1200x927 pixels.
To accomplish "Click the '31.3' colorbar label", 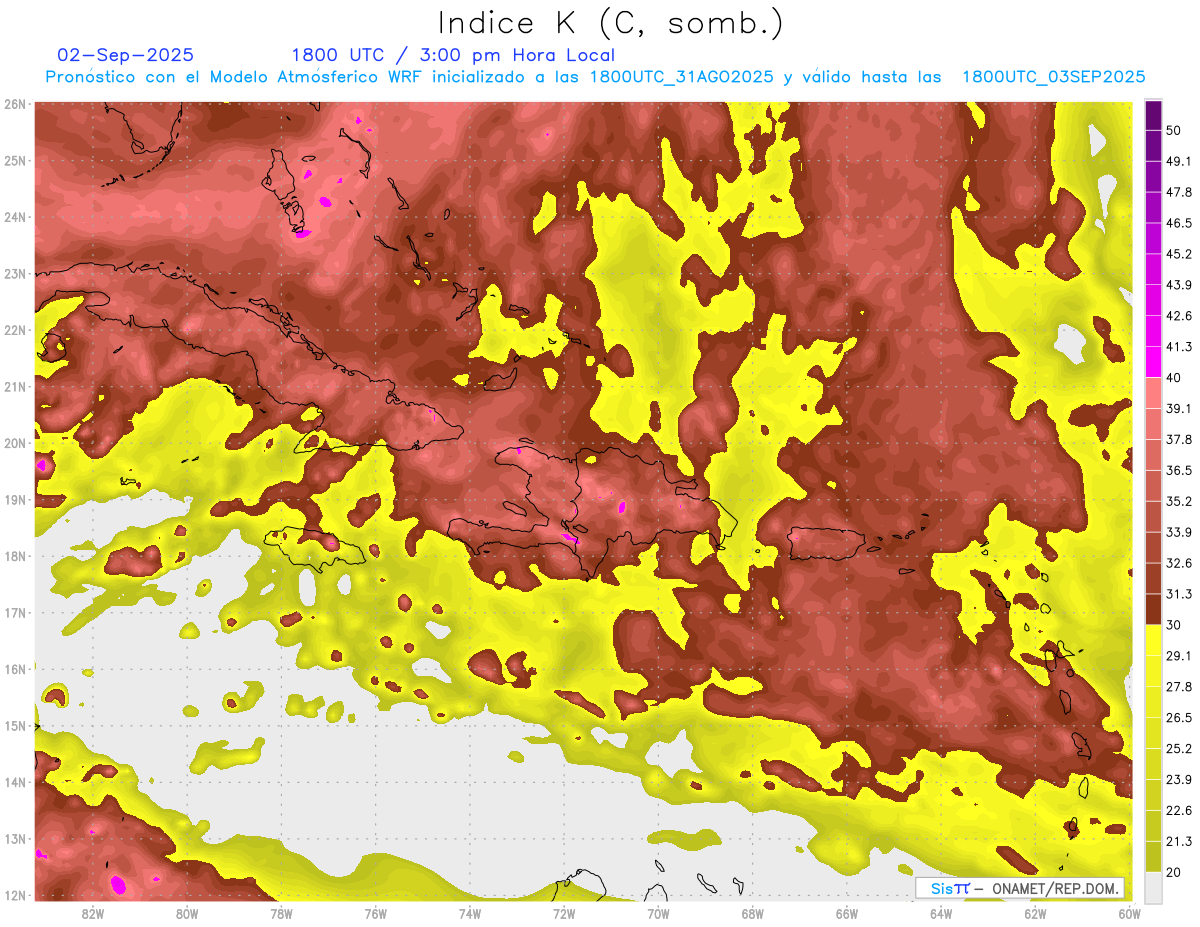I will click(1178, 594).
